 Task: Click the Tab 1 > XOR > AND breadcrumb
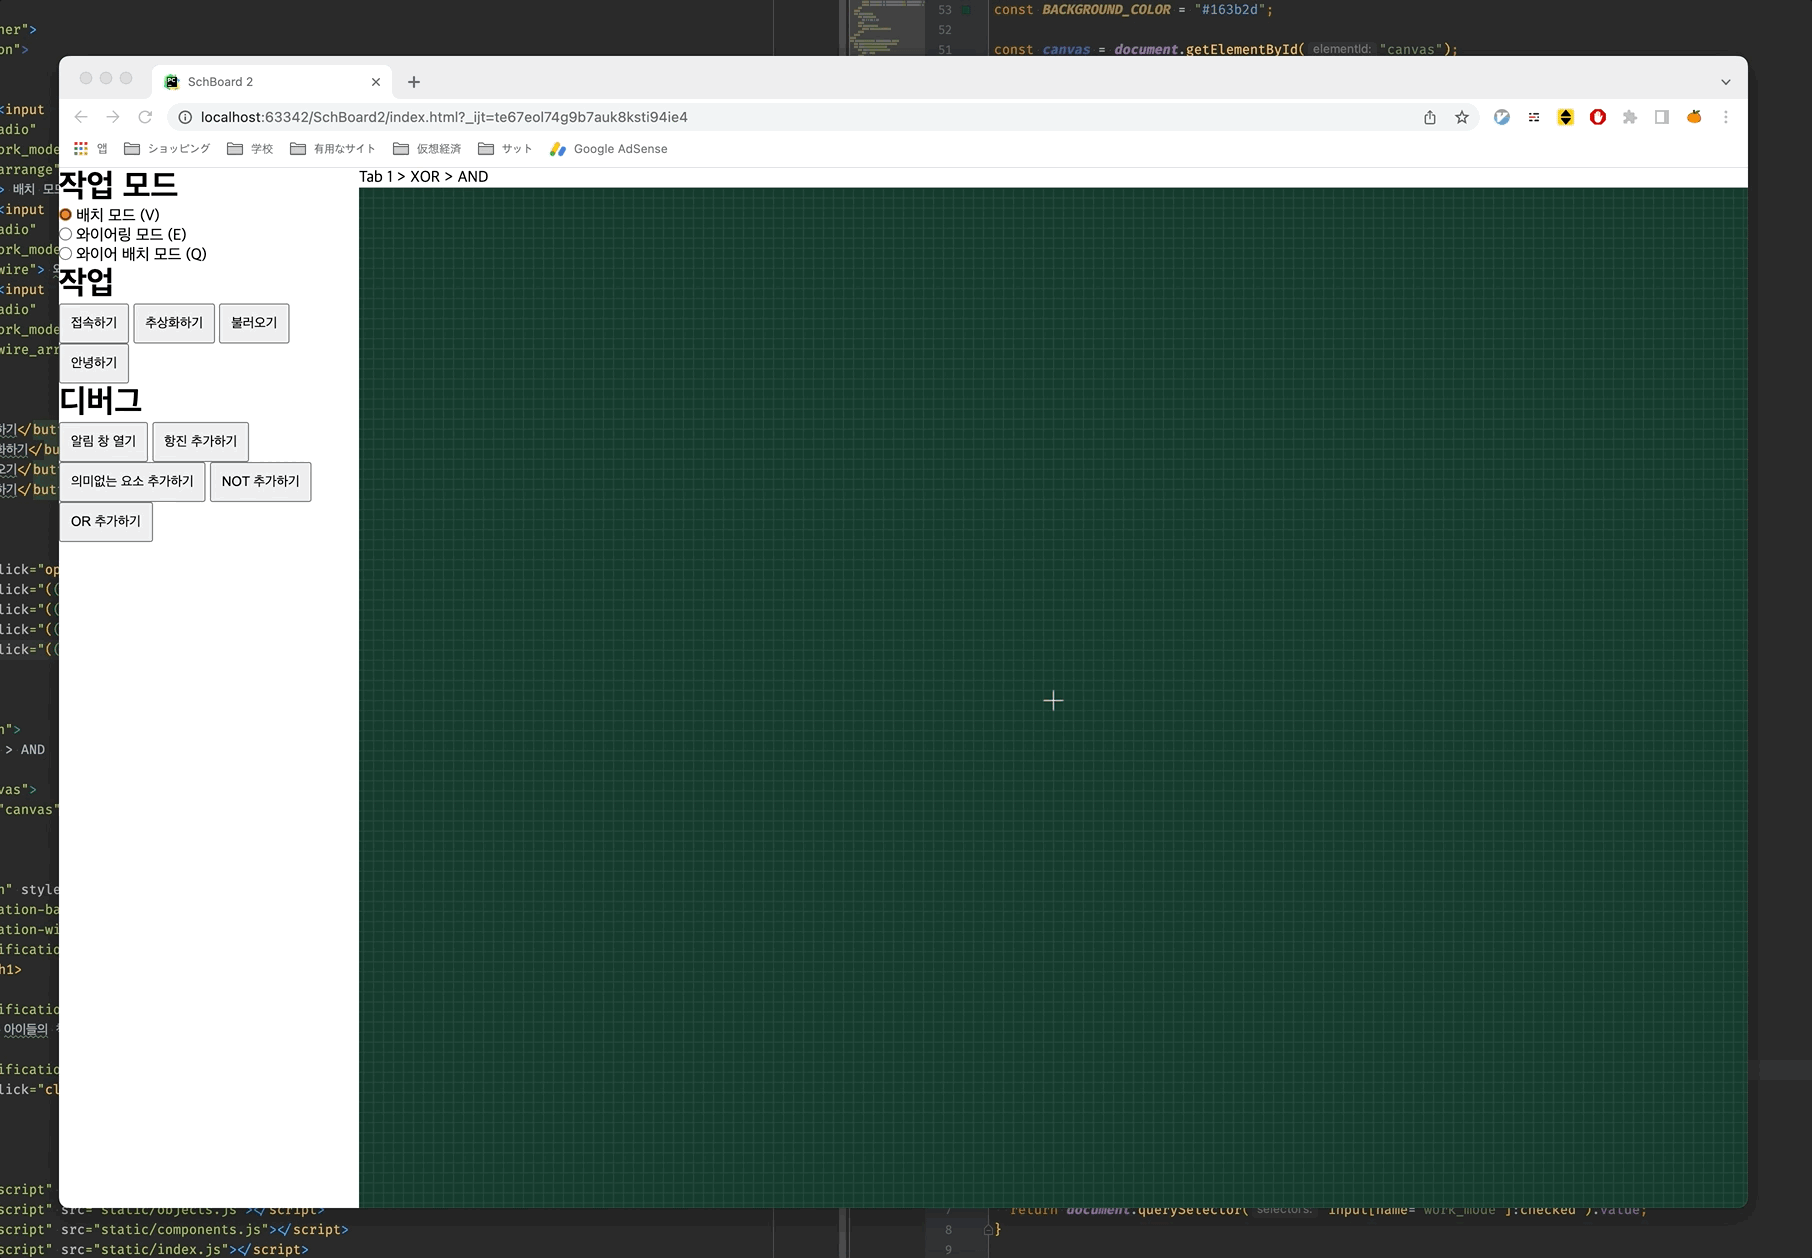pyautogui.click(x=424, y=177)
